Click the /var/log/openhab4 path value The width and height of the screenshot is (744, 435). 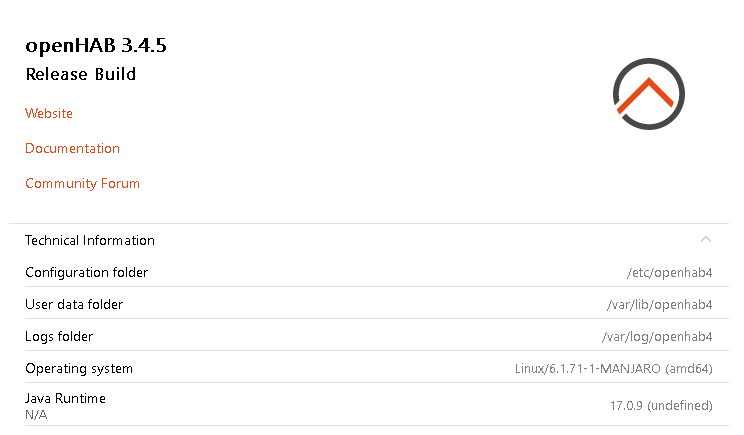coord(657,337)
